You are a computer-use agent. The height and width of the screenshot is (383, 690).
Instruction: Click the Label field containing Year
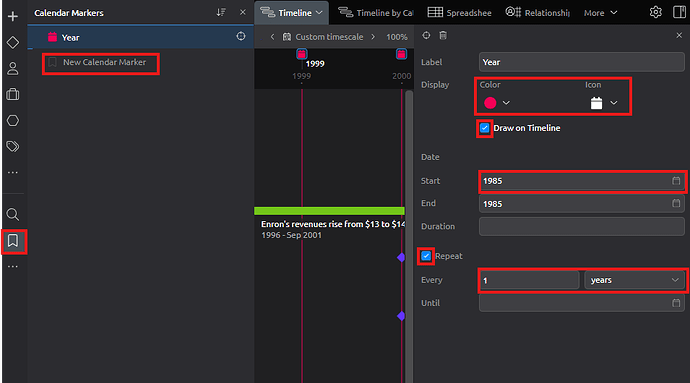point(581,62)
